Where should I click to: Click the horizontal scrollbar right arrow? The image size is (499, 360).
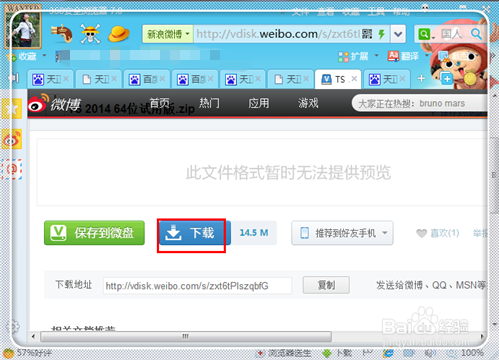[x=482, y=336]
